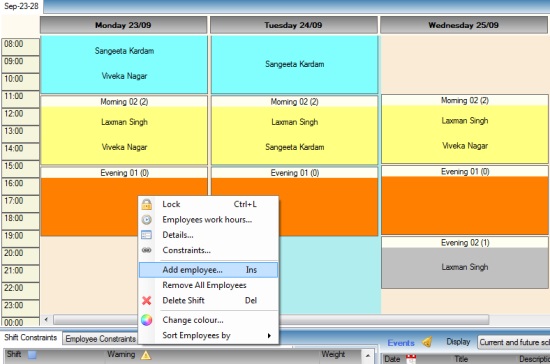Click the chain-link Constraints icon
Image resolution: width=550 pixels, height=364 pixels.
(146, 250)
